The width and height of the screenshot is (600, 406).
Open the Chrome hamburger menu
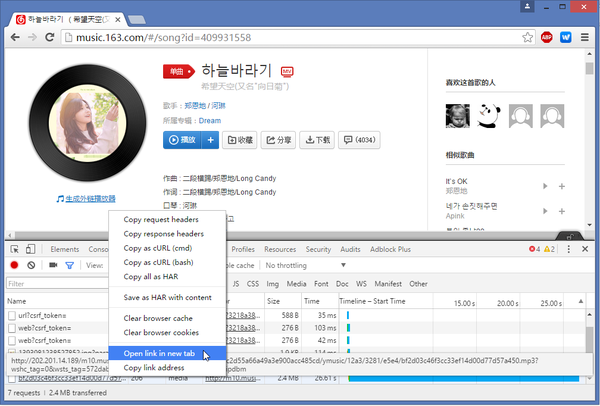pos(585,38)
